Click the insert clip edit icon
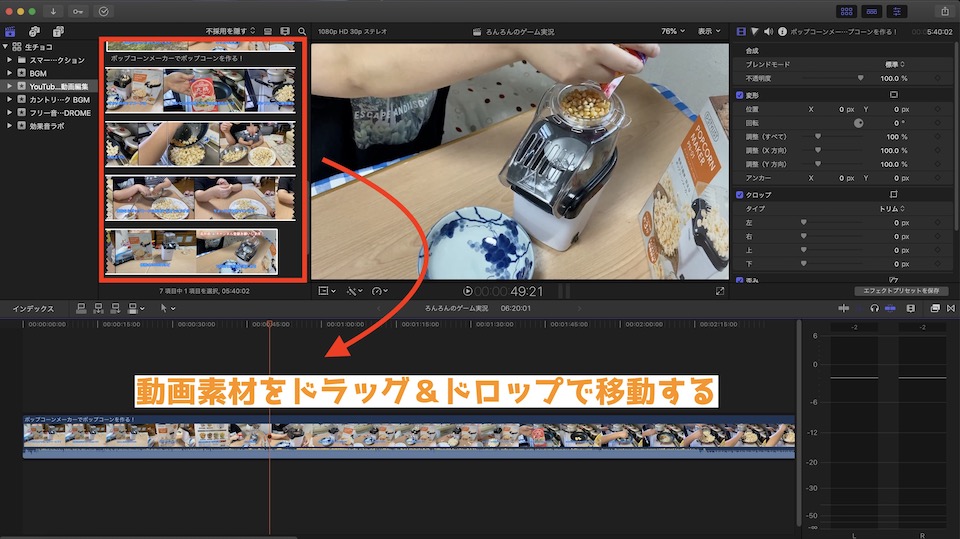This screenshot has height=539, width=960. pyautogui.click(x=98, y=308)
